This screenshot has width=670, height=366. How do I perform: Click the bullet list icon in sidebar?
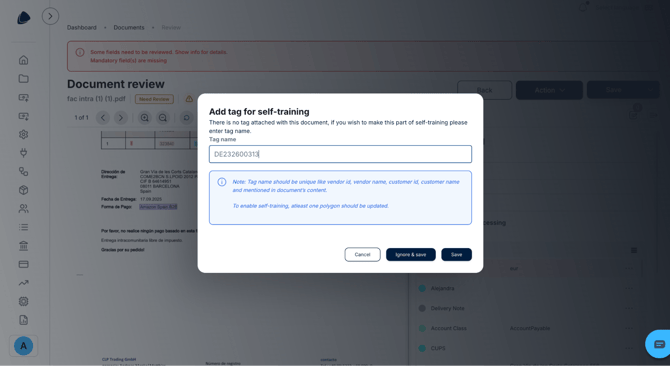[x=24, y=227]
